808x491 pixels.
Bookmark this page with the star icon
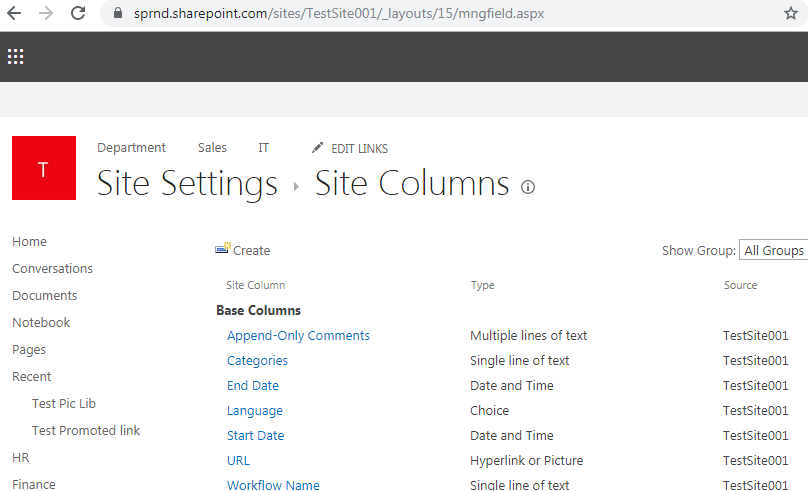[x=790, y=13]
